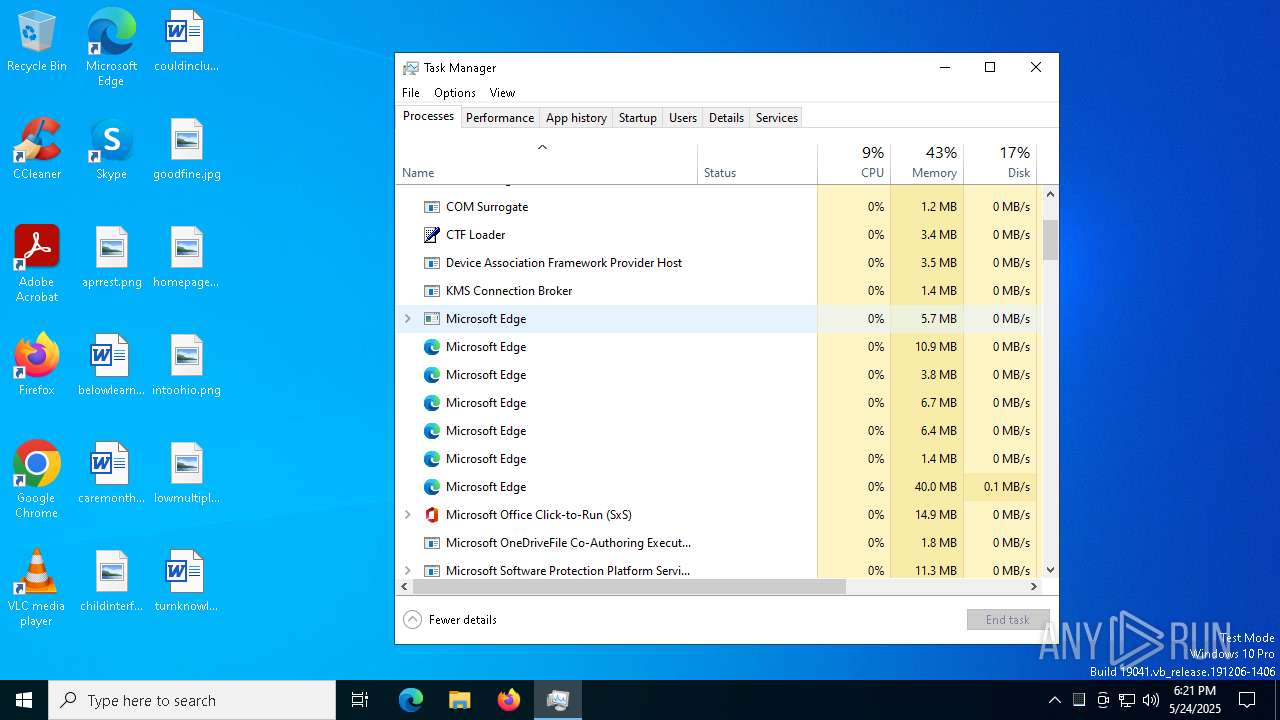Screen dimensions: 1280x720
Task: Select the COM Surrogate process name
Action: 487,207
